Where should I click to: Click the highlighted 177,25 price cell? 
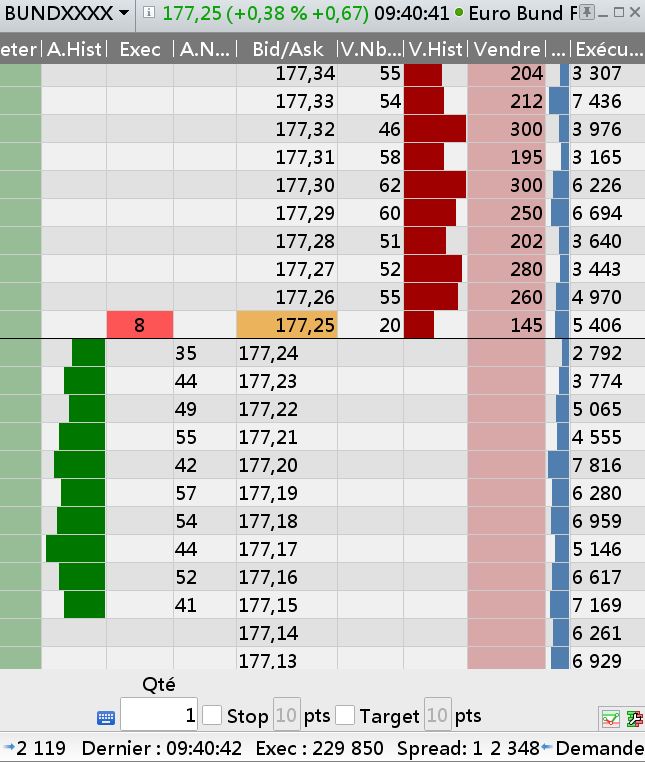(x=287, y=325)
